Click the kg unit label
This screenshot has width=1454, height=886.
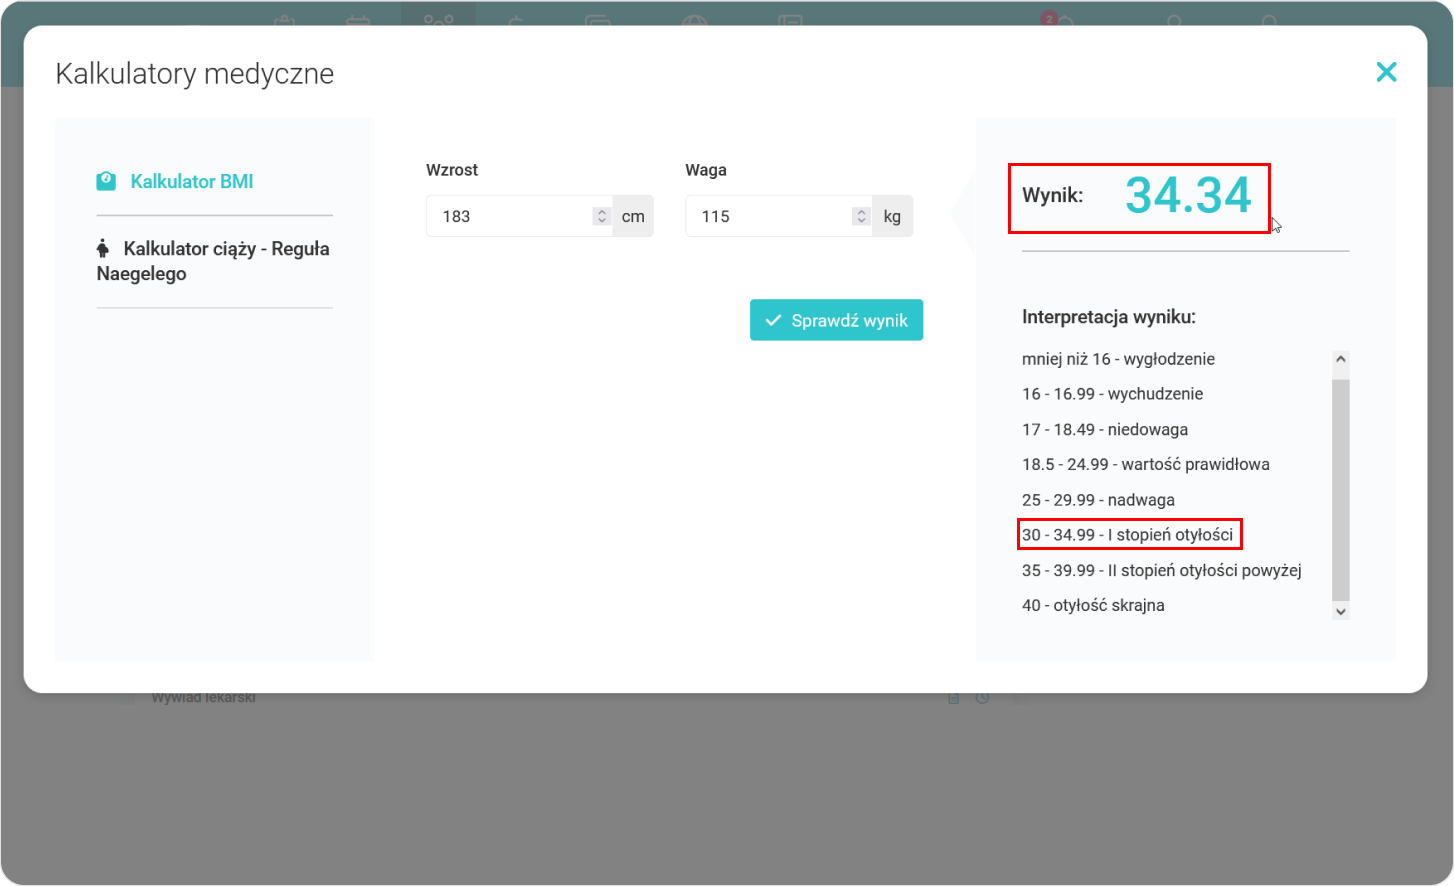click(892, 216)
